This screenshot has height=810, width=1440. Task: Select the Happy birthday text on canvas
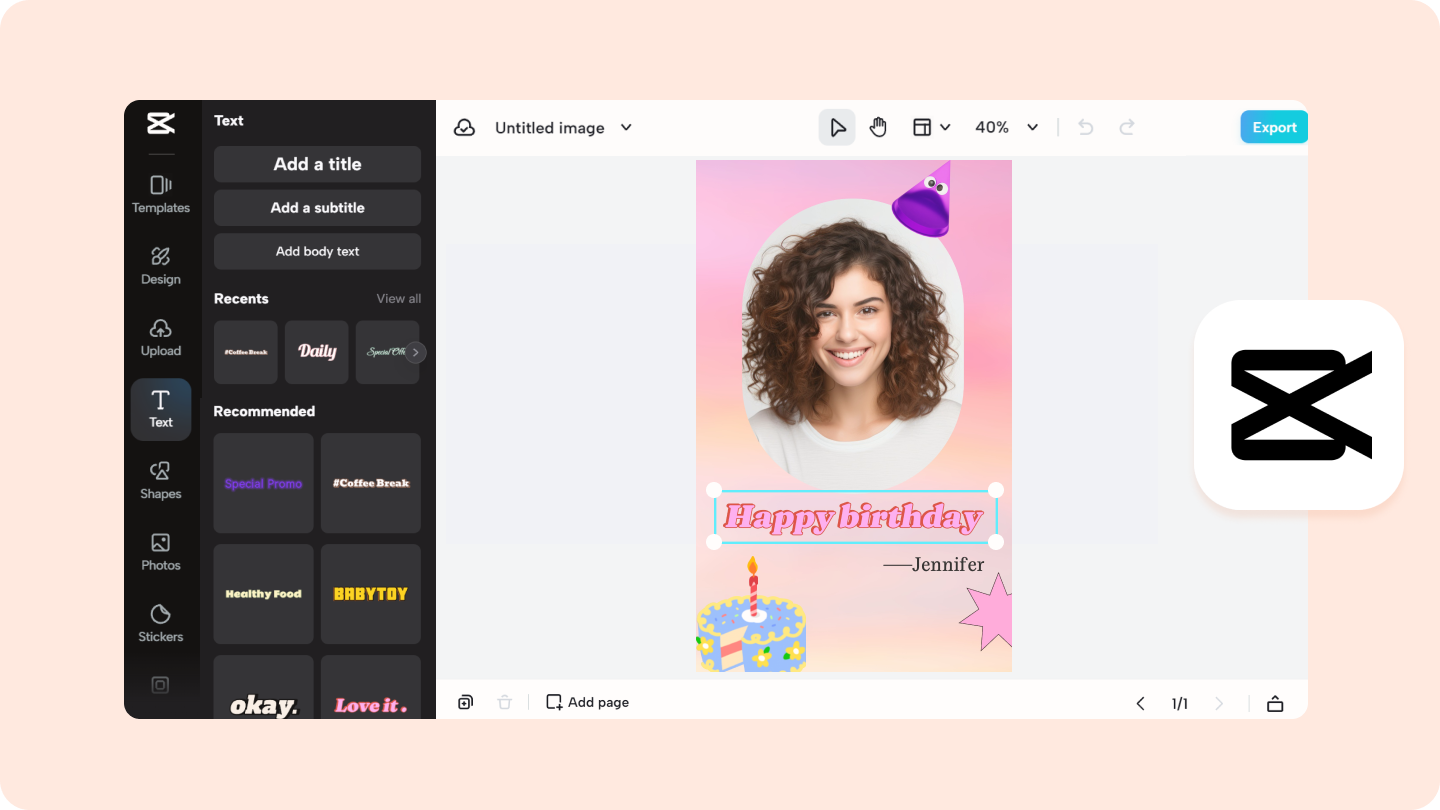[x=855, y=516]
